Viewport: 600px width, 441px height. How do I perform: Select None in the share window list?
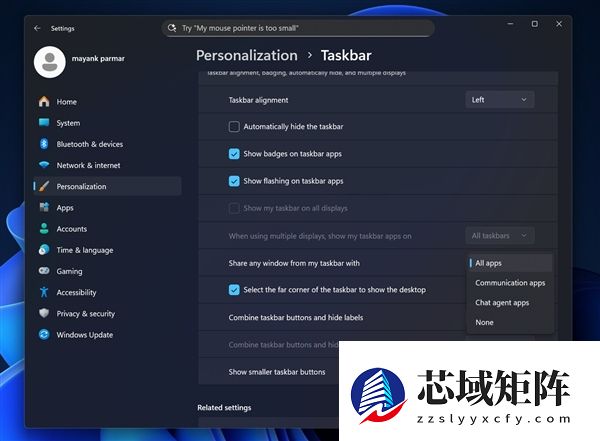510,322
